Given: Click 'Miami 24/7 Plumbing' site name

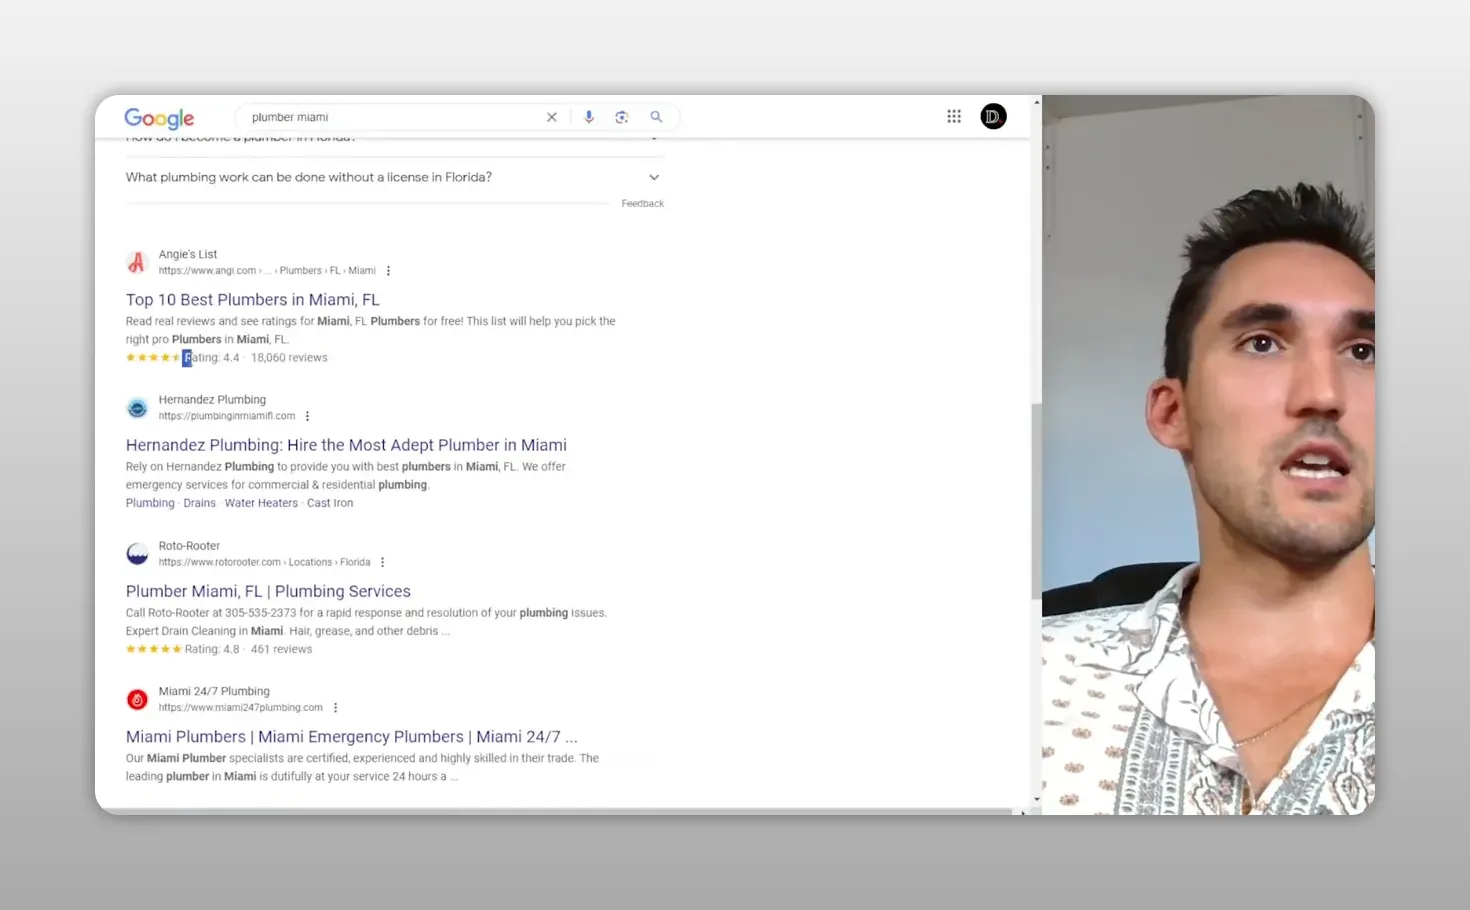Looking at the screenshot, I should (x=214, y=691).
